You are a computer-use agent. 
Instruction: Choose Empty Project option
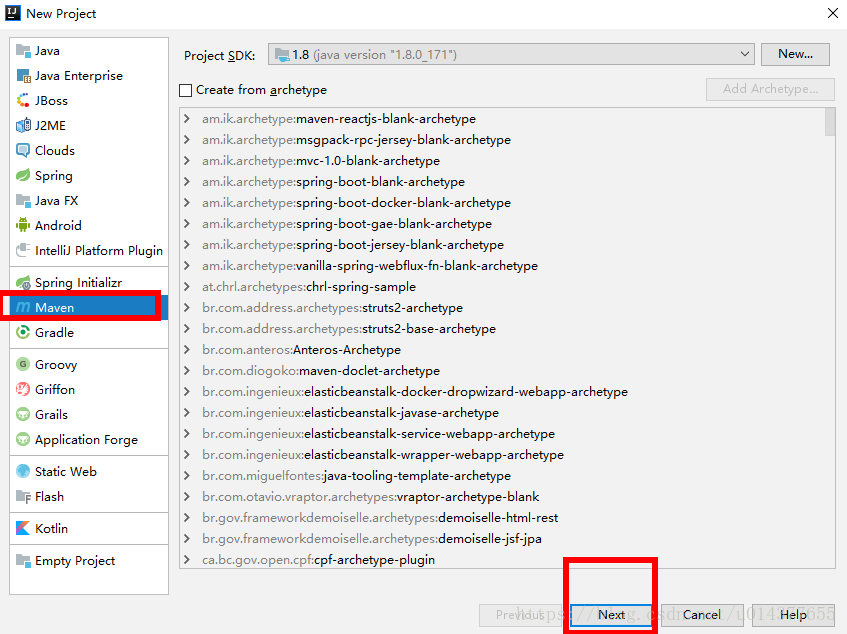pos(89,561)
